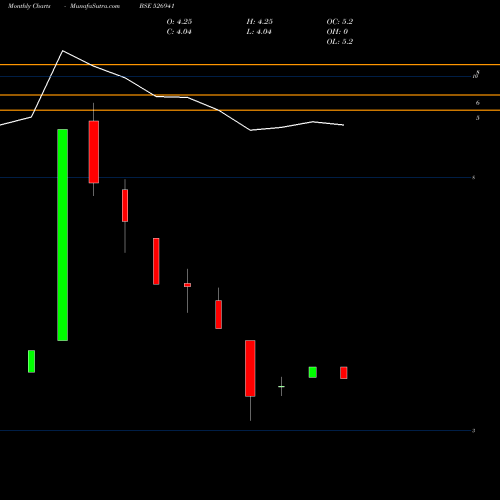Click the small green candle at far left
This screenshot has width=500, height=500.
point(31,361)
